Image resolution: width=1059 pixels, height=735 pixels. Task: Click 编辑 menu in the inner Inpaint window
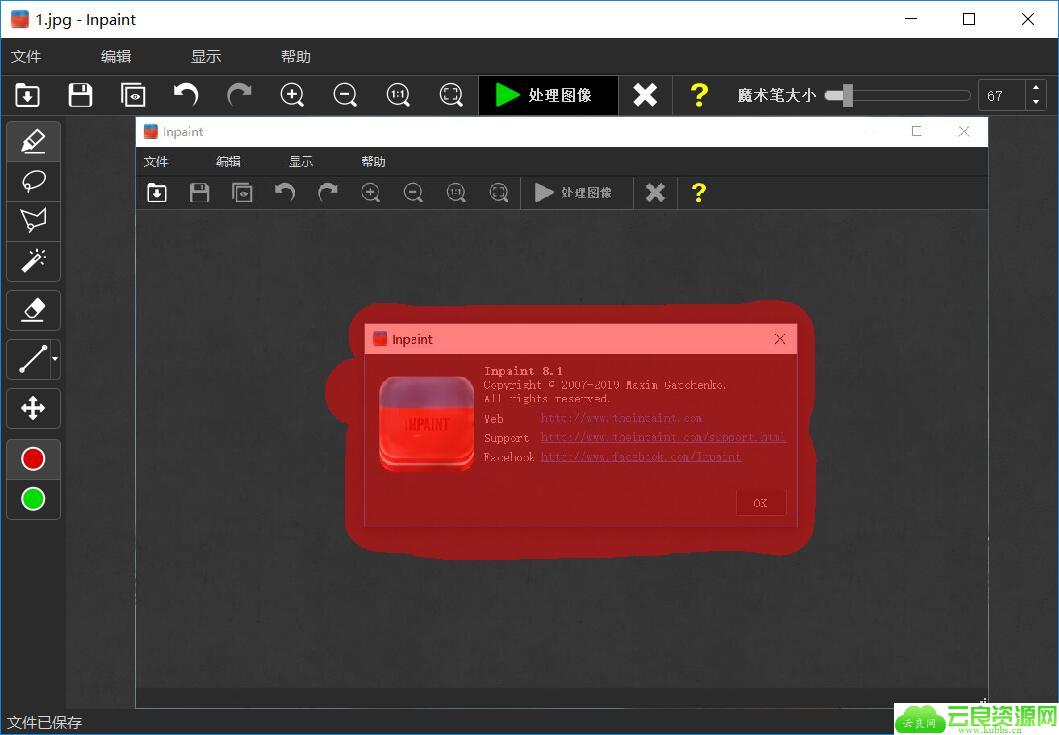point(228,161)
